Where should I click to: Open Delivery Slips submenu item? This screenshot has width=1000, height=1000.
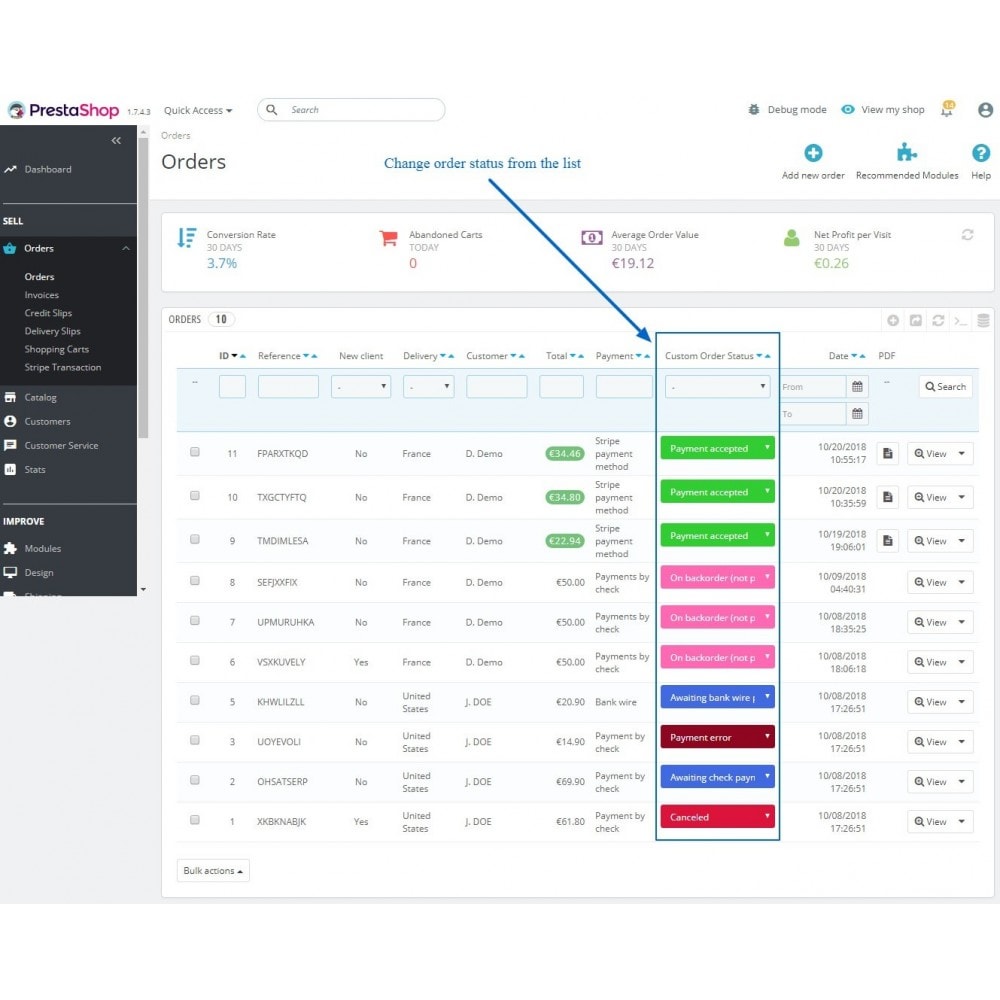pos(52,332)
